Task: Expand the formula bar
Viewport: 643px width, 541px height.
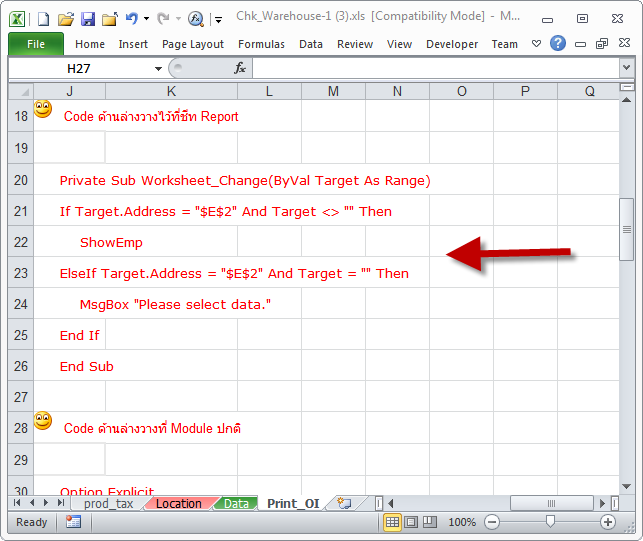Action: click(626, 68)
